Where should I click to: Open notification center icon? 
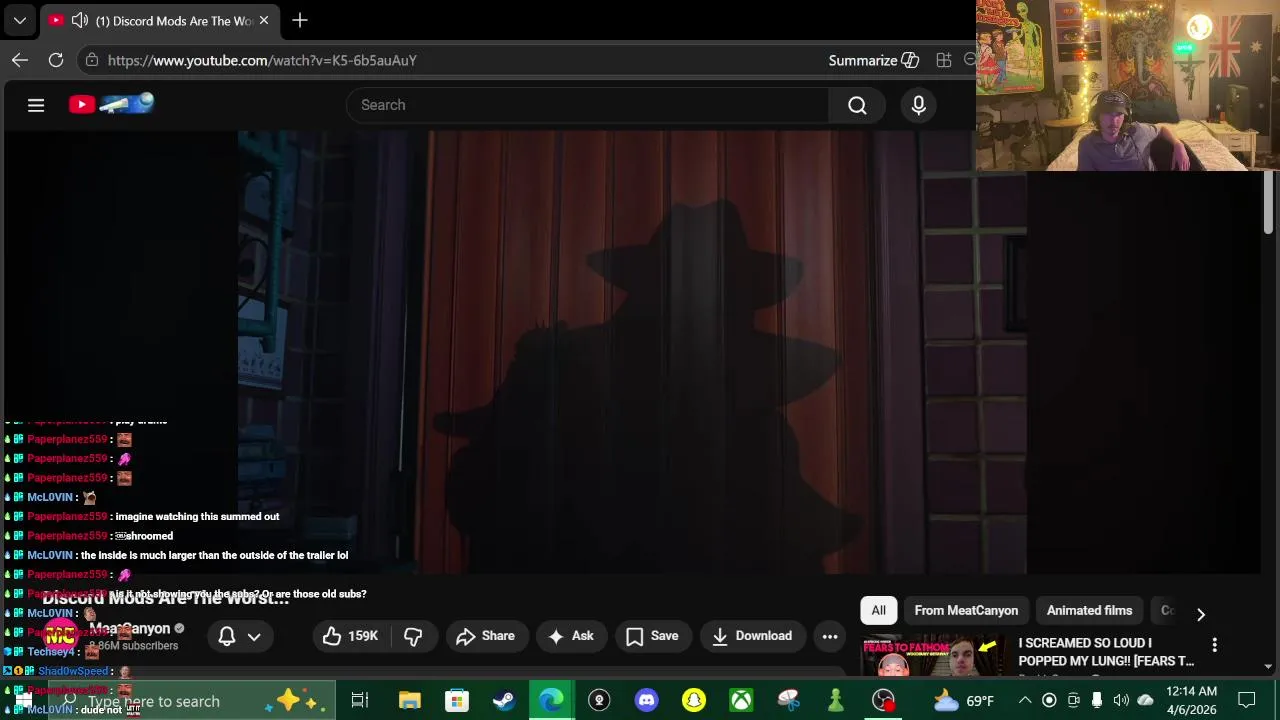point(1247,701)
